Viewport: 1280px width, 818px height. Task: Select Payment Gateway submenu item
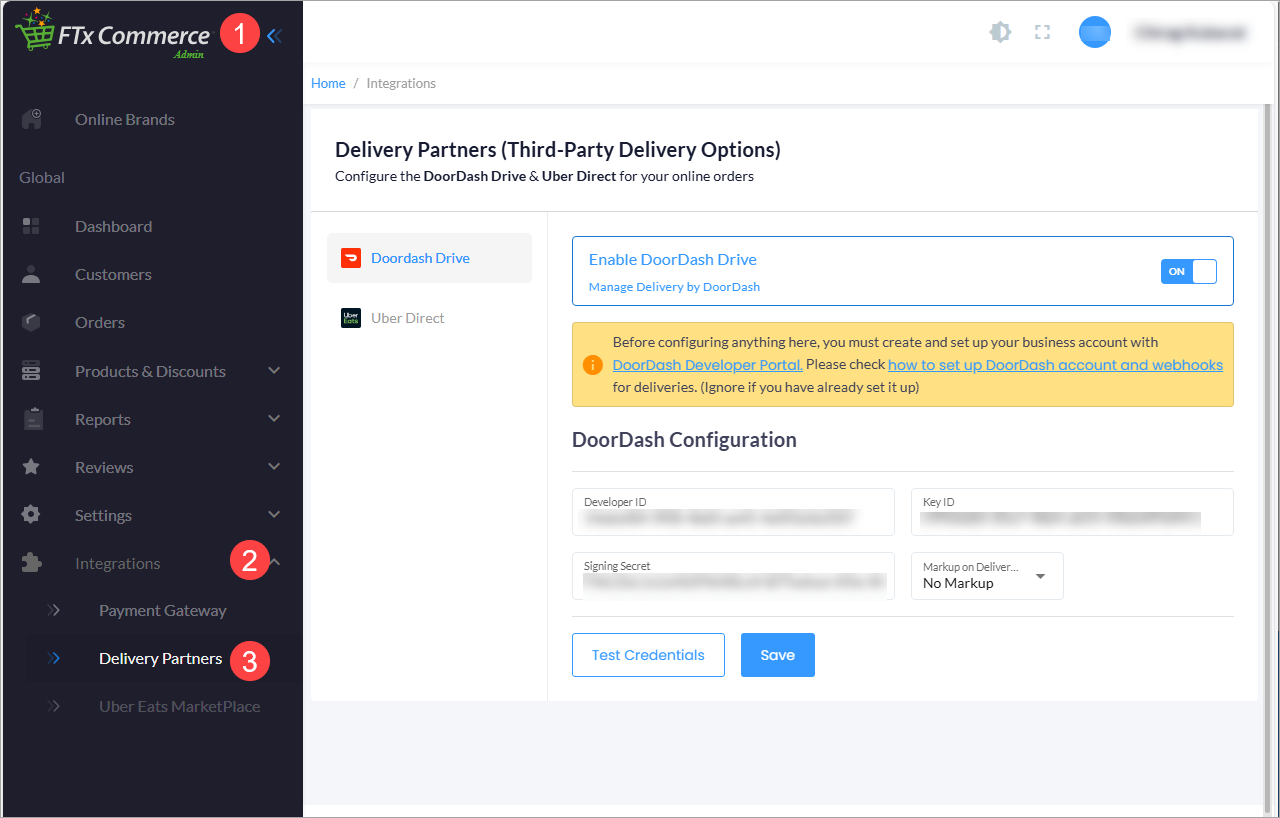pyautogui.click(x=162, y=610)
